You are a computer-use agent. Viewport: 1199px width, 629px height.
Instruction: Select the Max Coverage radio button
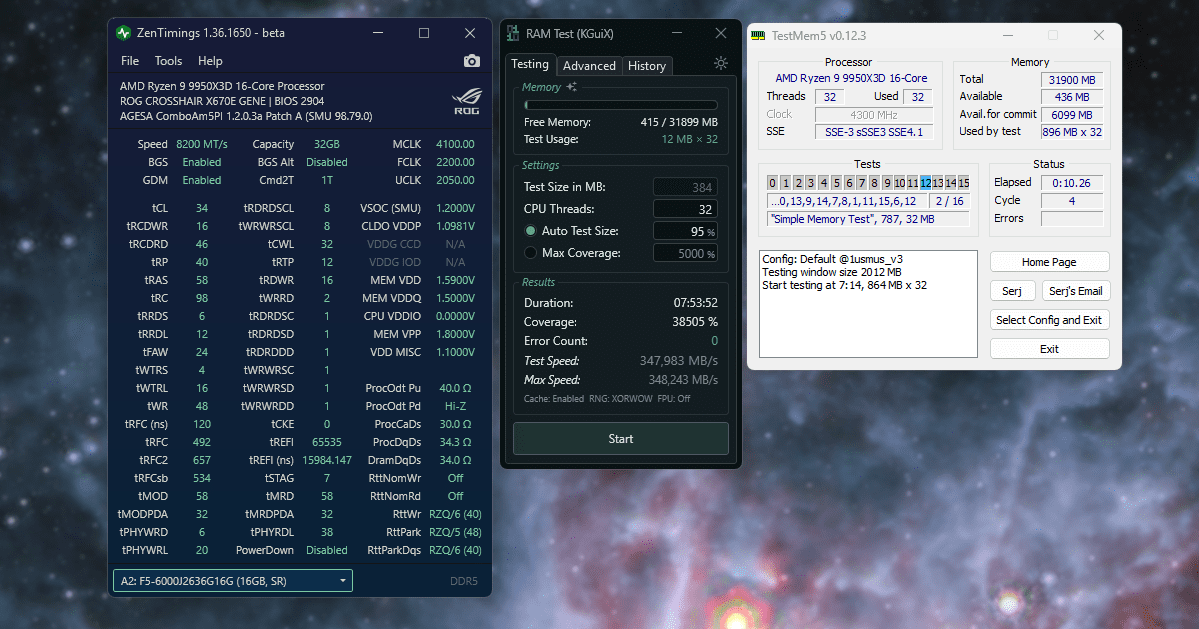point(530,253)
